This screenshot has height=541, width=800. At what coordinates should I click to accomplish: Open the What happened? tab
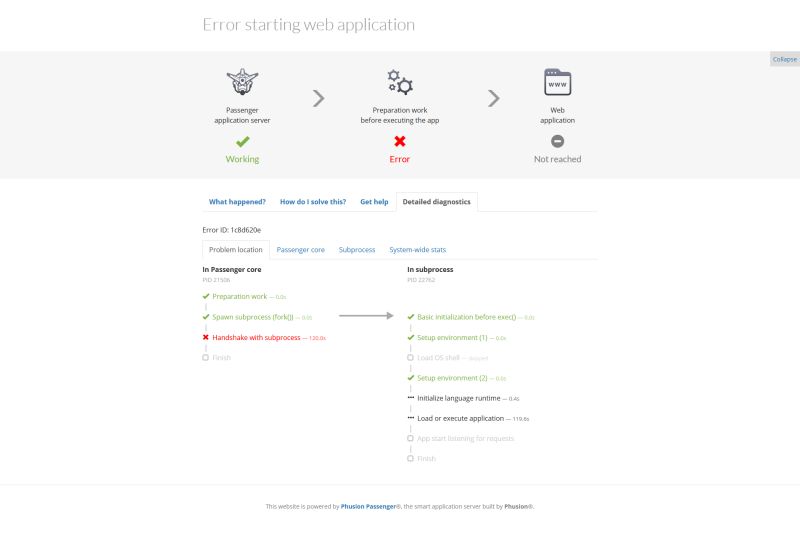[x=237, y=202]
